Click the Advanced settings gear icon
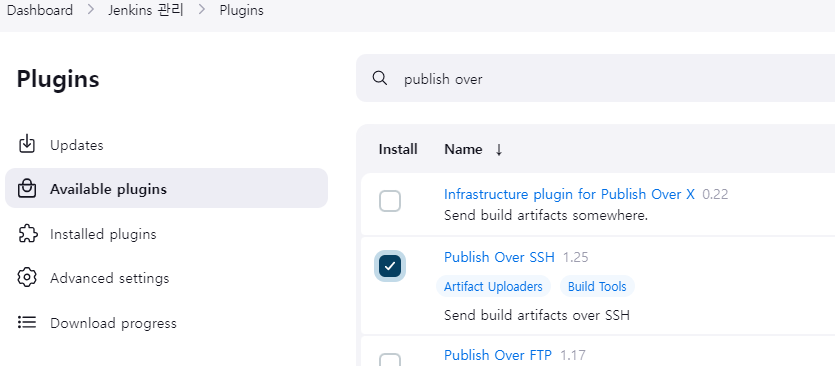Image resolution: width=835 pixels, height=366 pixels. (x=27, y=278)
